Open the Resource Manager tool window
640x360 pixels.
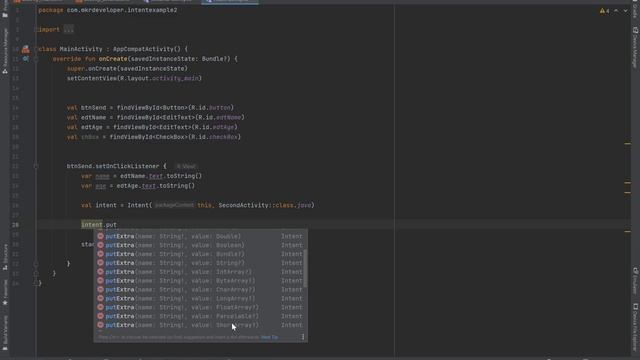coord(5,51)
